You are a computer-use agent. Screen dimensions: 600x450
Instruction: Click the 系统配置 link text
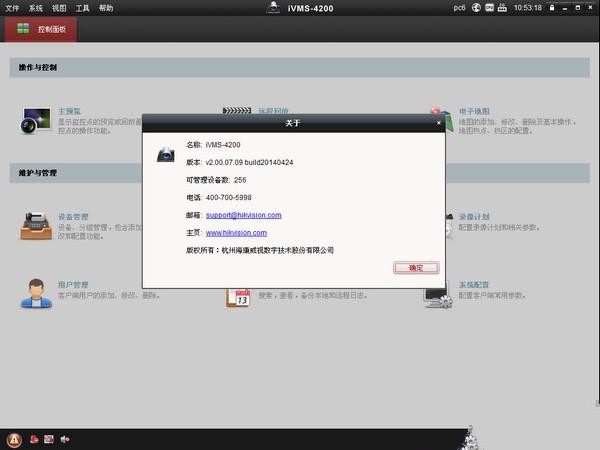point(474,285)
